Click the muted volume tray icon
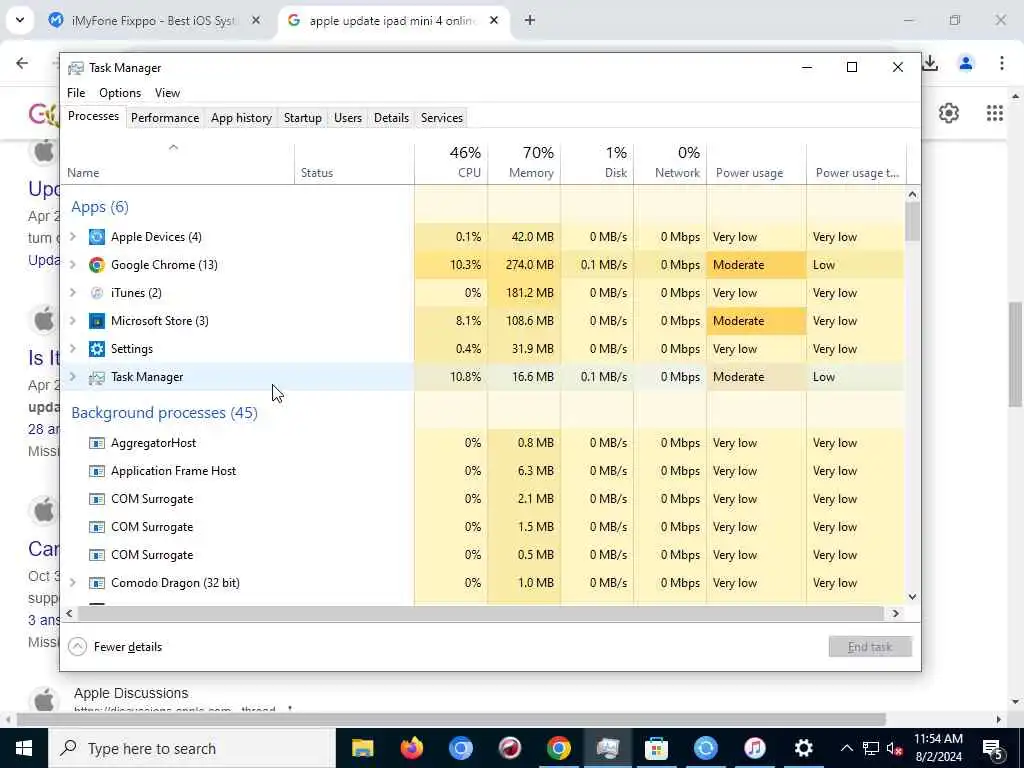Image resolution: width=1024 pixels, height=768 pixels. 895,749
